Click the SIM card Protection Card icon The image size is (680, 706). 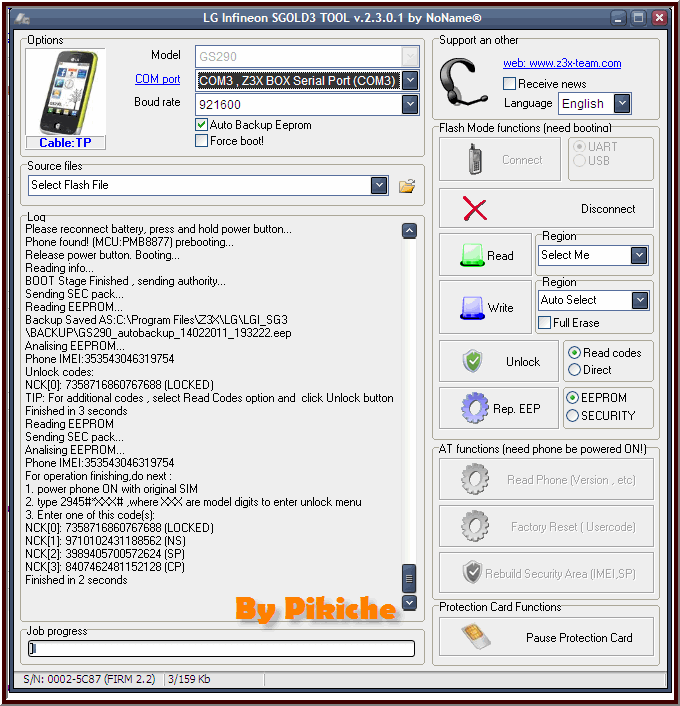click(x=476, y=636)
